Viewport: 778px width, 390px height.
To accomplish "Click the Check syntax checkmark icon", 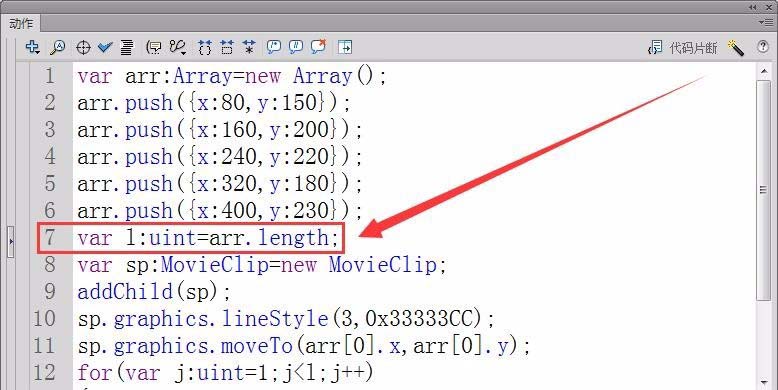I will click(105, 47).
